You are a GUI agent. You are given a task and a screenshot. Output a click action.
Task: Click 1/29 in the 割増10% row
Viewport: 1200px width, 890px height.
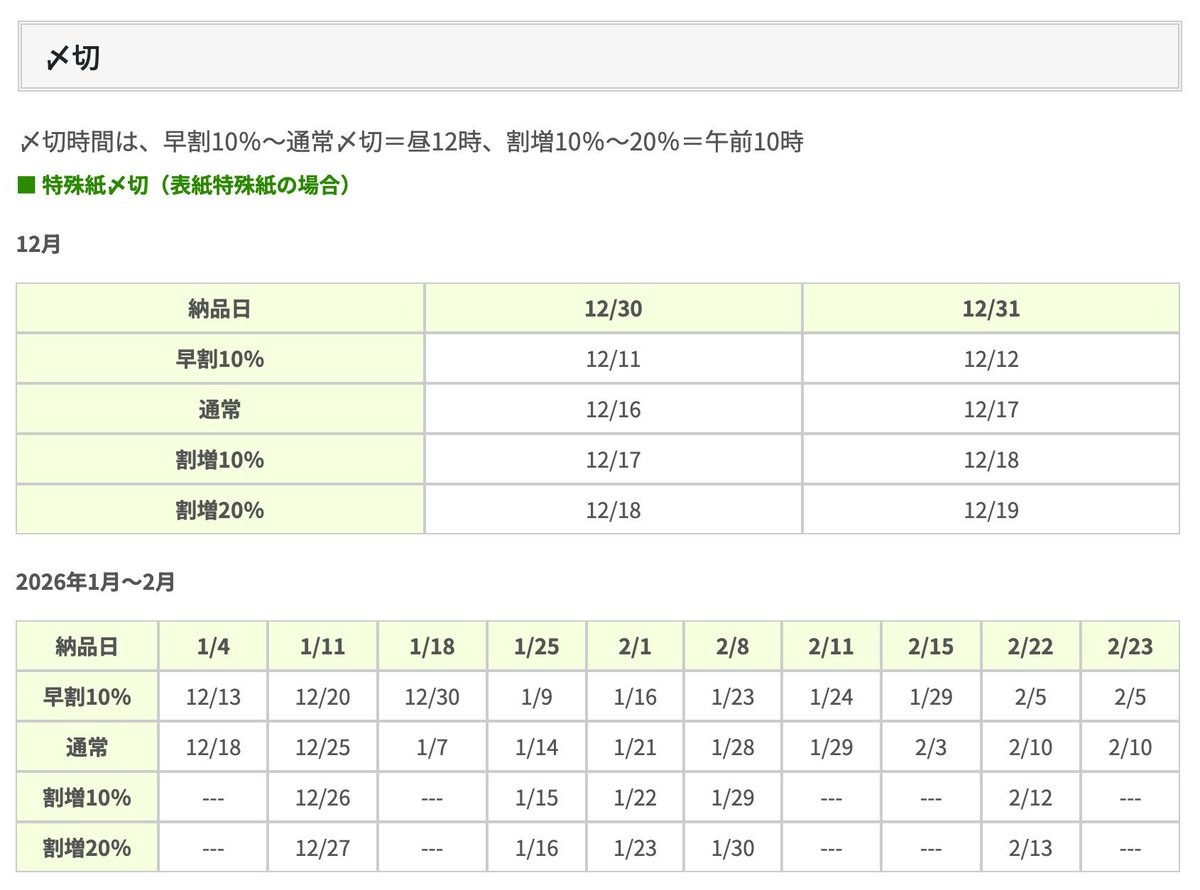(x=733, y=798)
